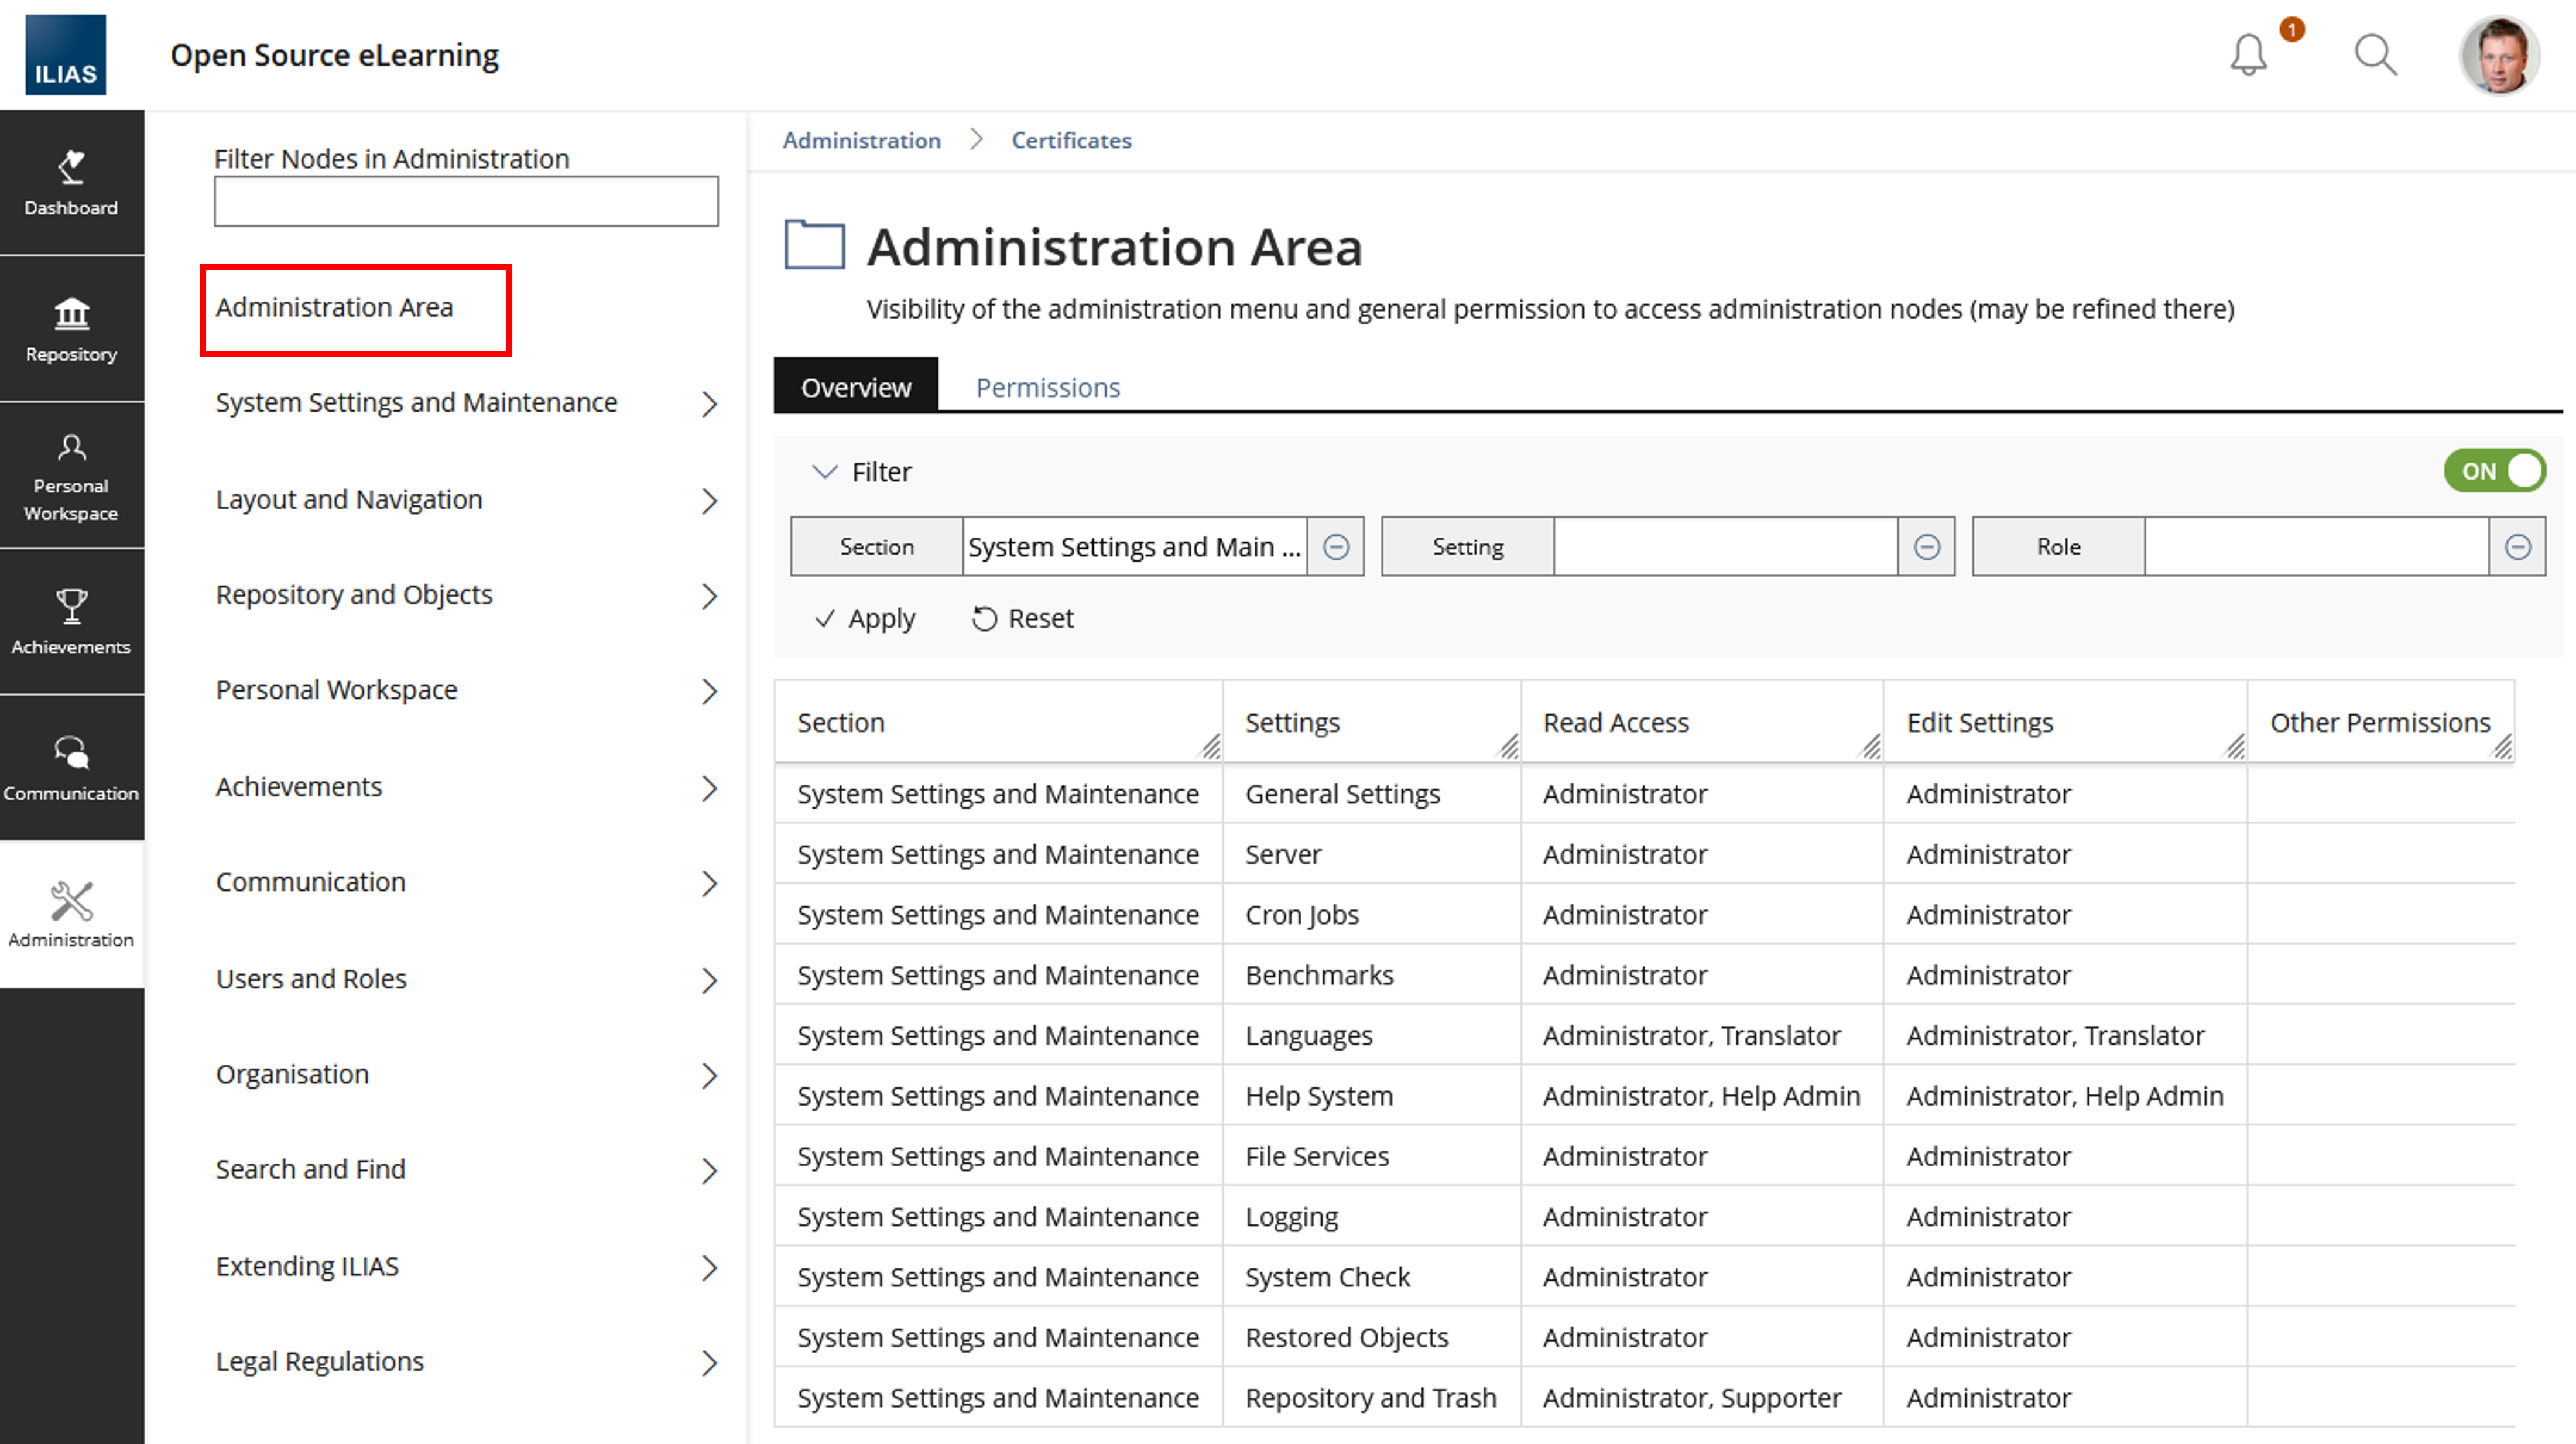Open the notification bell
The image size is (2576, 1444).
click(2248, 55)
